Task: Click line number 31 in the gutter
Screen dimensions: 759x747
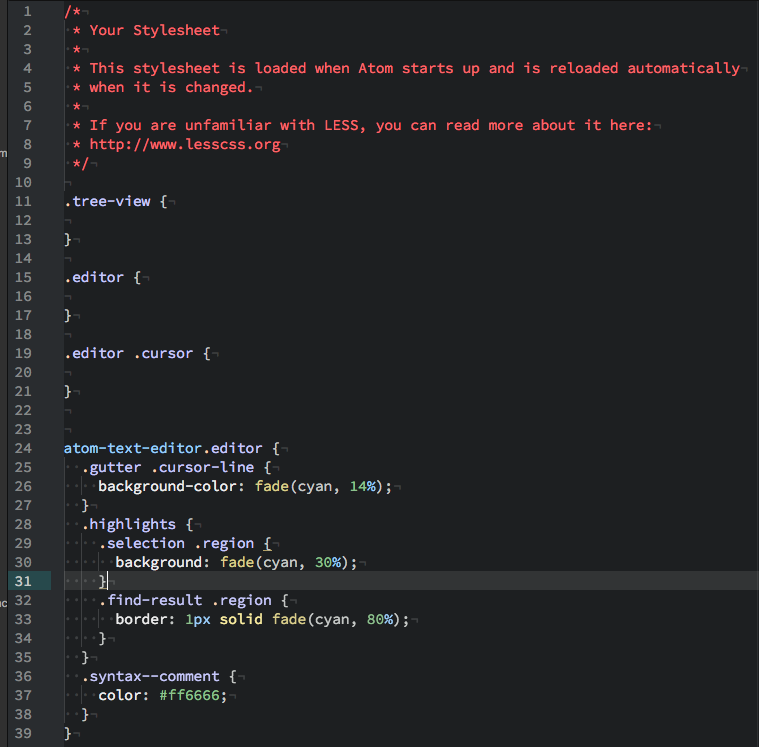Action: pyautogui.click(x=23, y=581)
